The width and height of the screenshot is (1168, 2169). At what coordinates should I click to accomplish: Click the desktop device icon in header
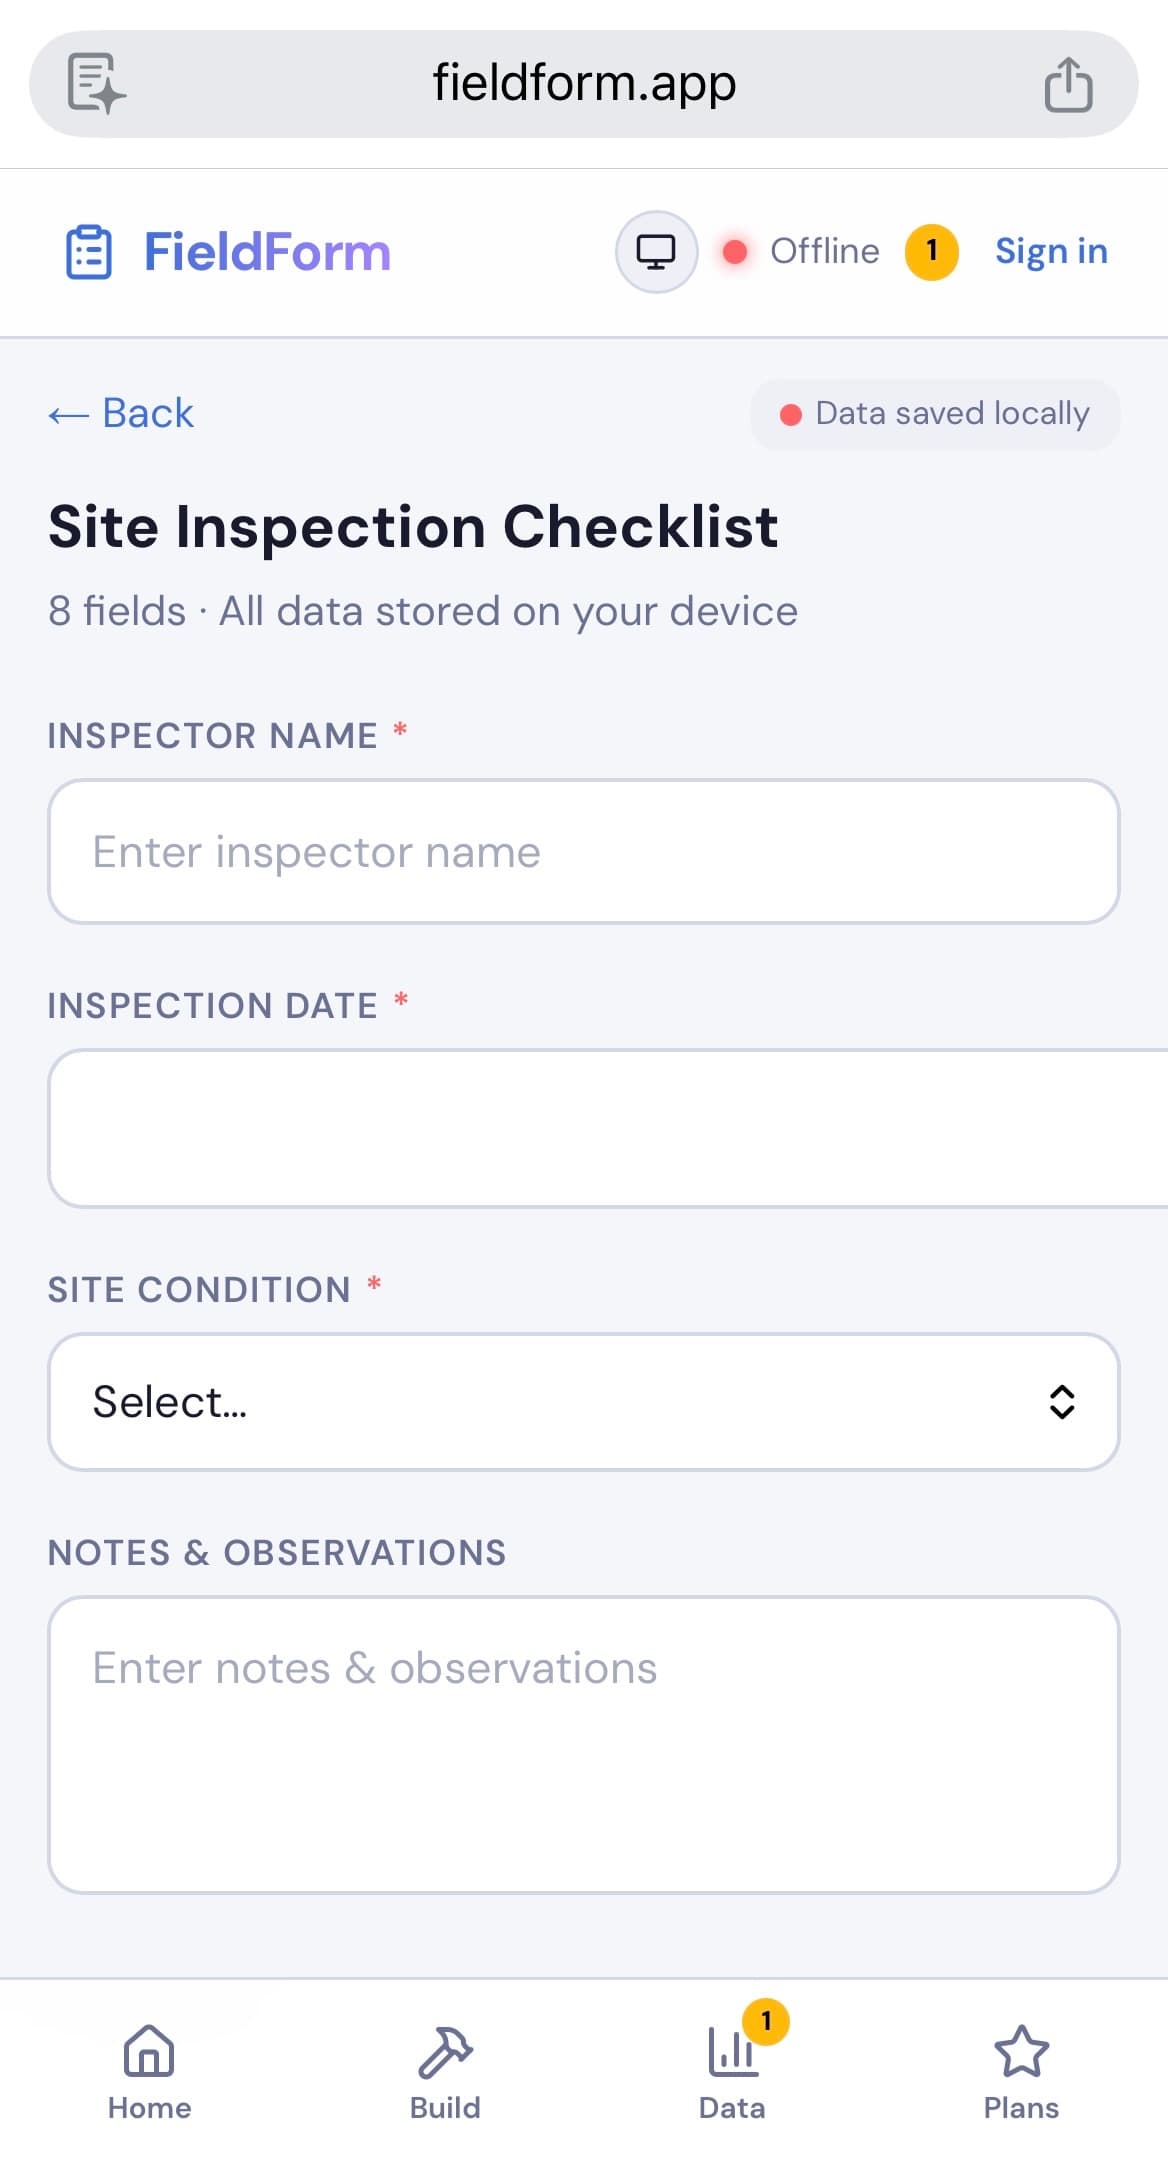pyautogui.click(x=655, y=251)
